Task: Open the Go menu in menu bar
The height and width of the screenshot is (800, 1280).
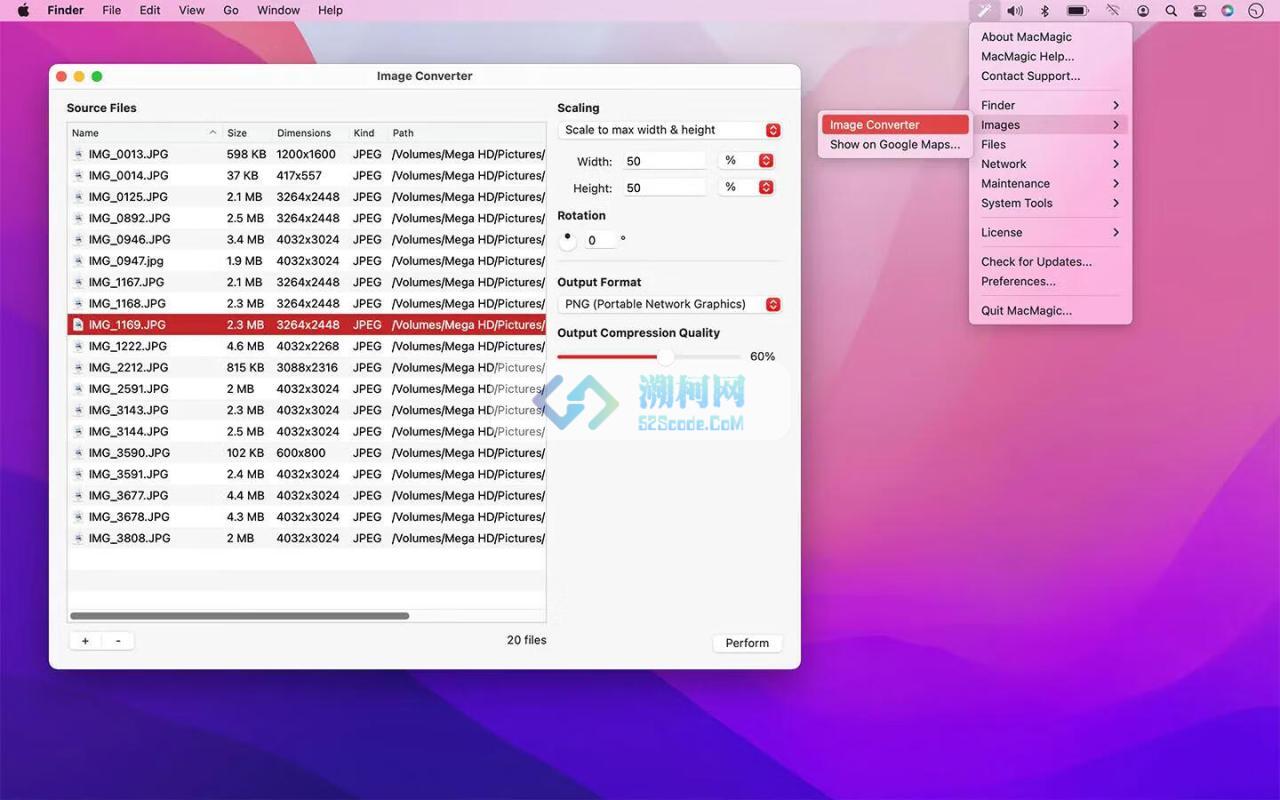Action: click(x=231, y=10)
